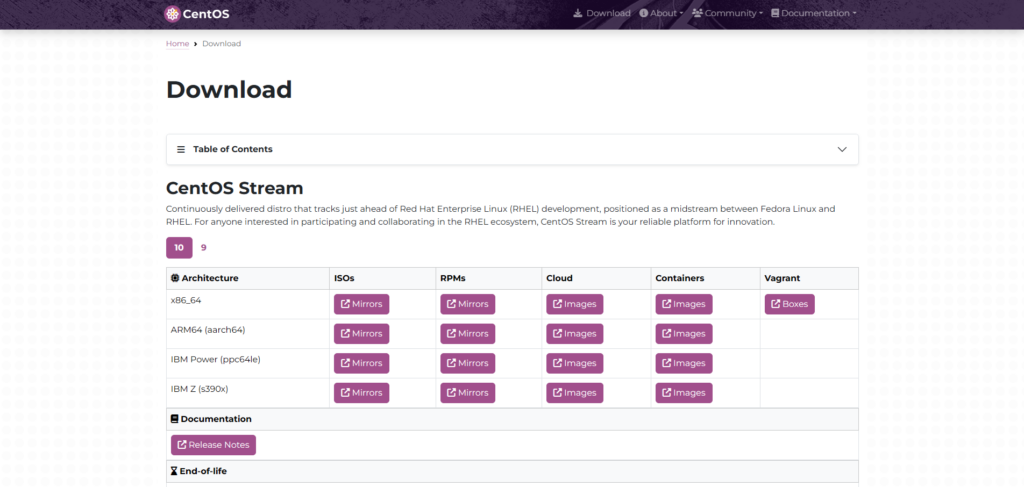Click the Architecture column header
The width and height of the screenshot is (1024, 487).
click(x=248, y=278)
